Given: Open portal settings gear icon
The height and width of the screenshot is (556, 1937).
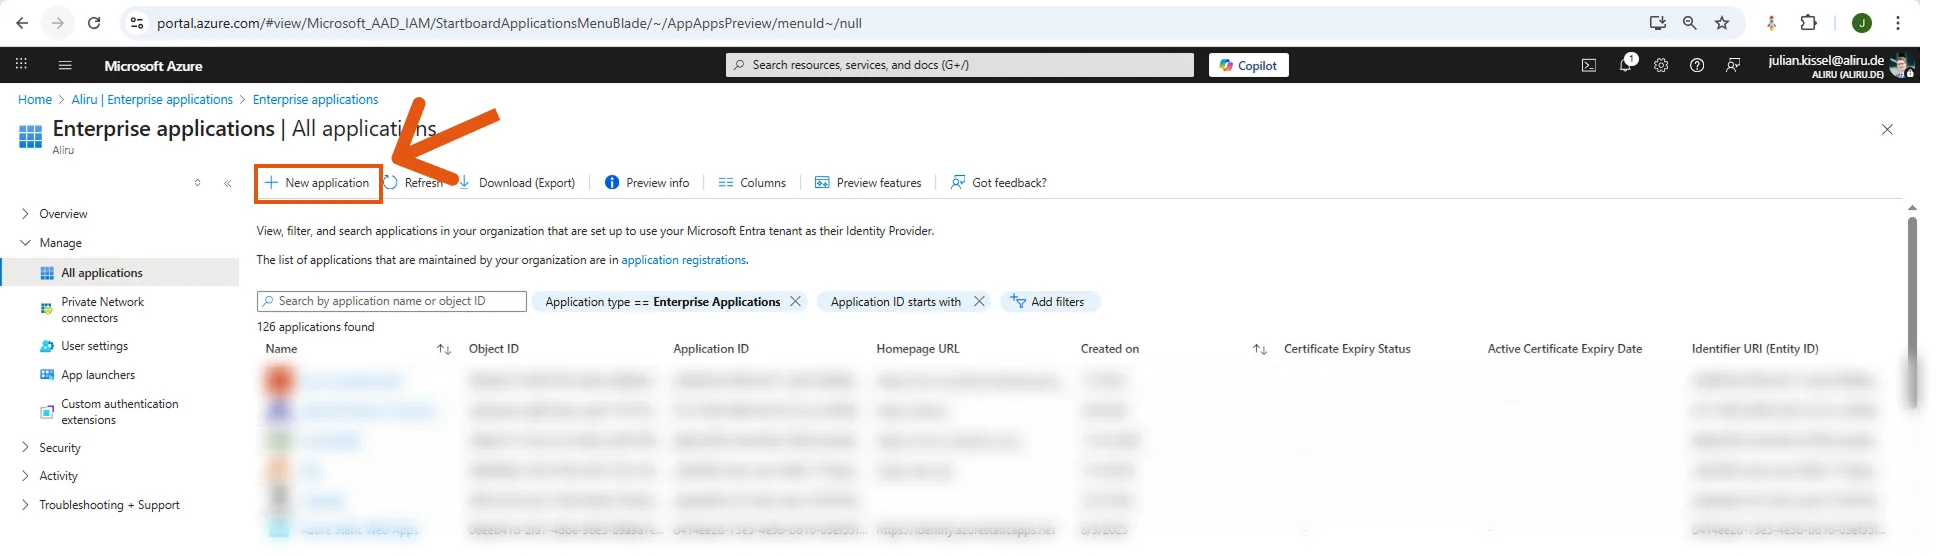Looking at the screenshot, I should tap(1661, 65).
